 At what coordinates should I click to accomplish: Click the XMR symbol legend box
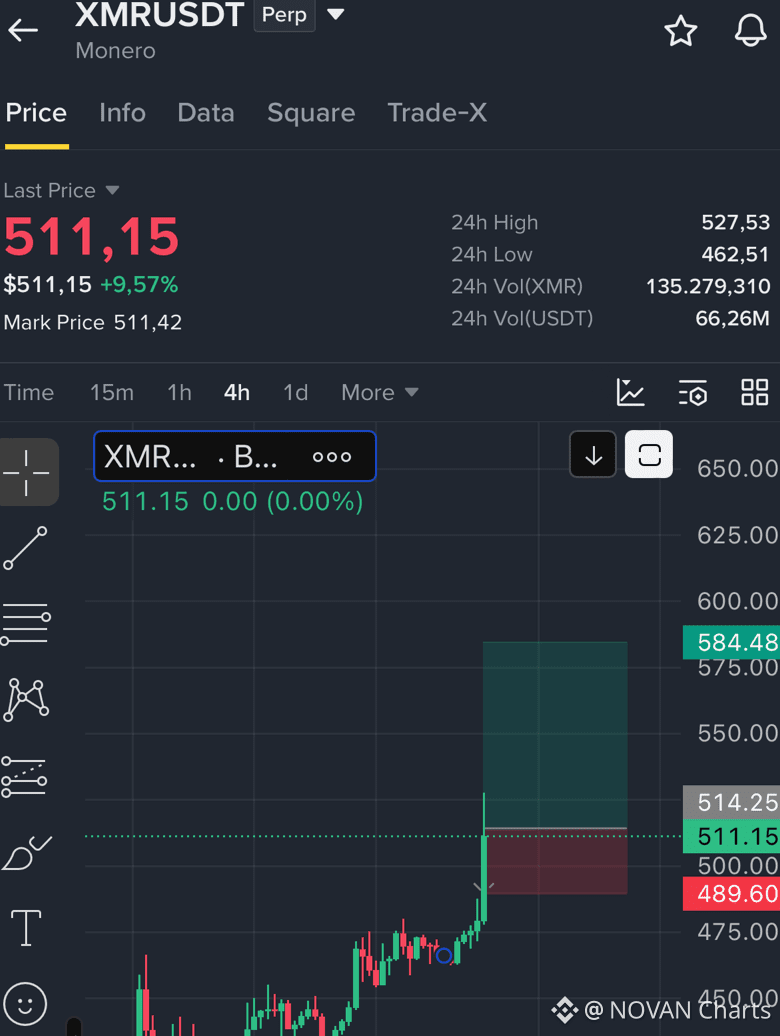click(x=235, y=456)
